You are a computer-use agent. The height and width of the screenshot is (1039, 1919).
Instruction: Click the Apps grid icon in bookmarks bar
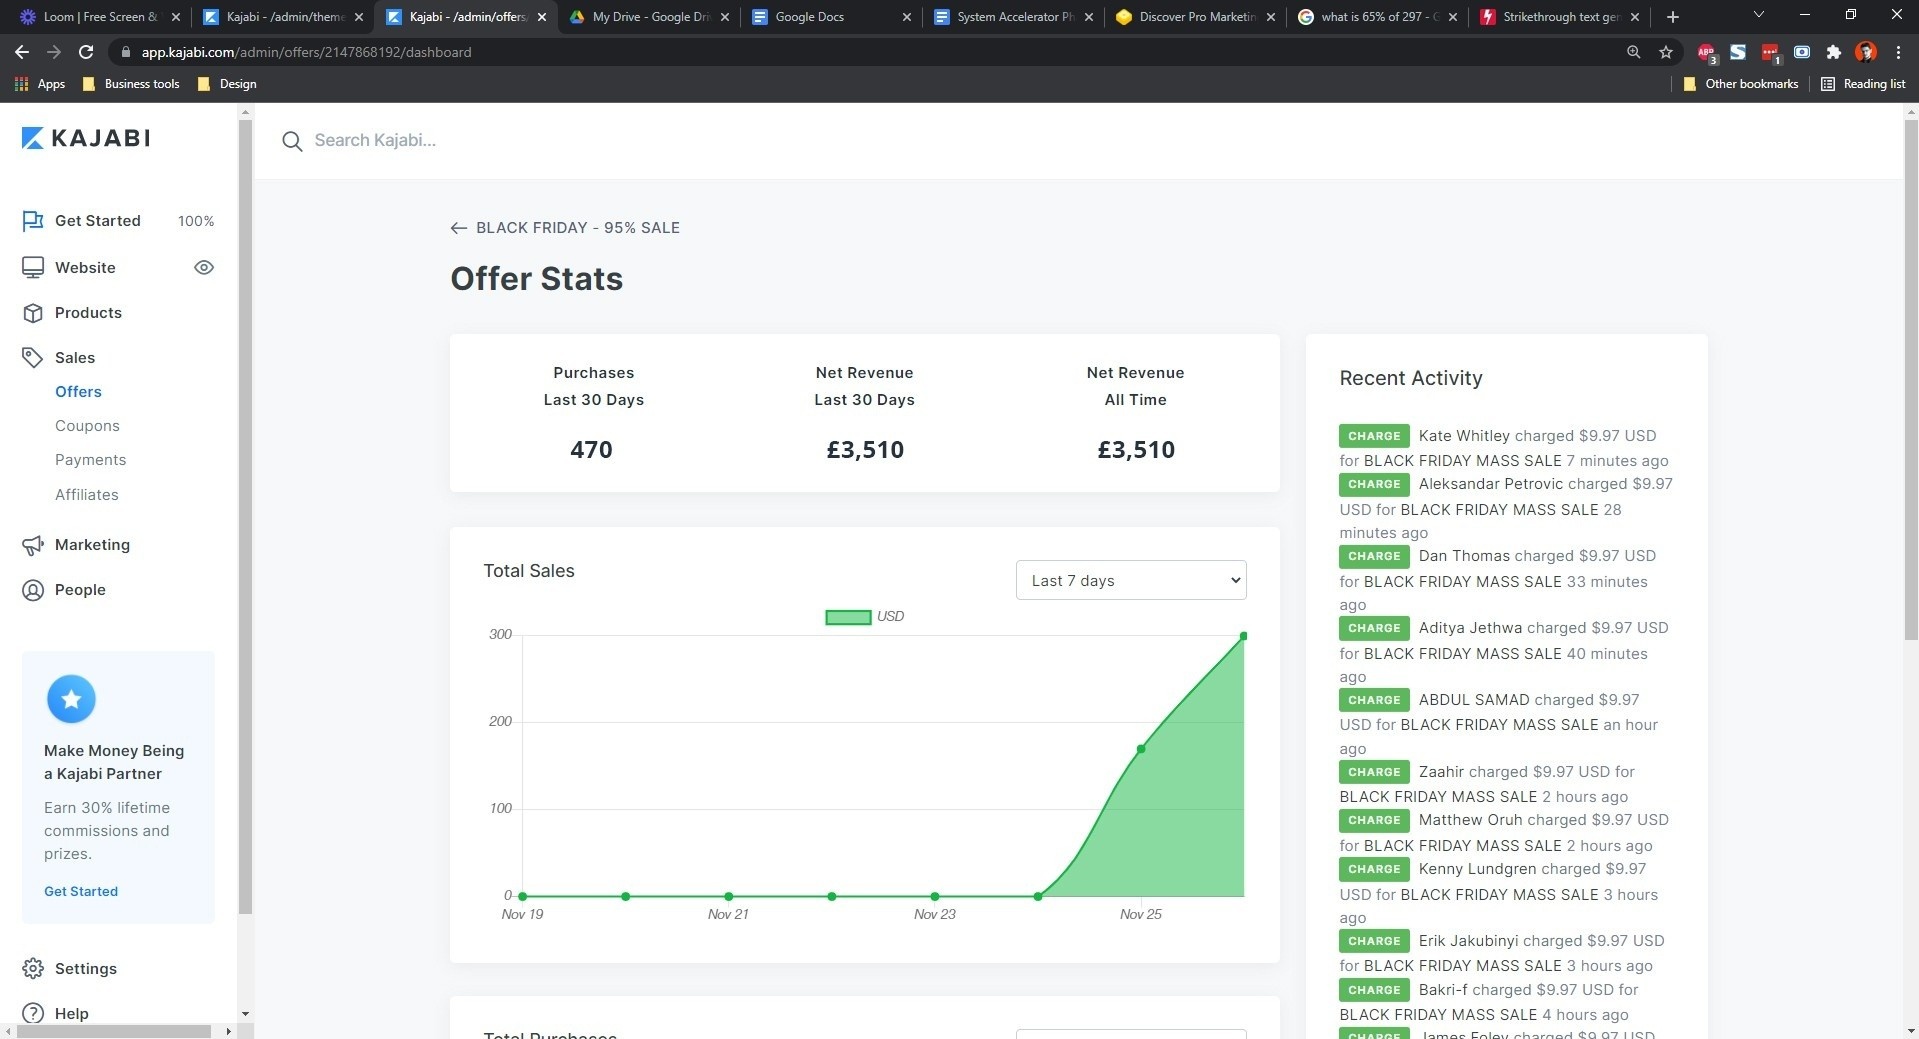21,84
